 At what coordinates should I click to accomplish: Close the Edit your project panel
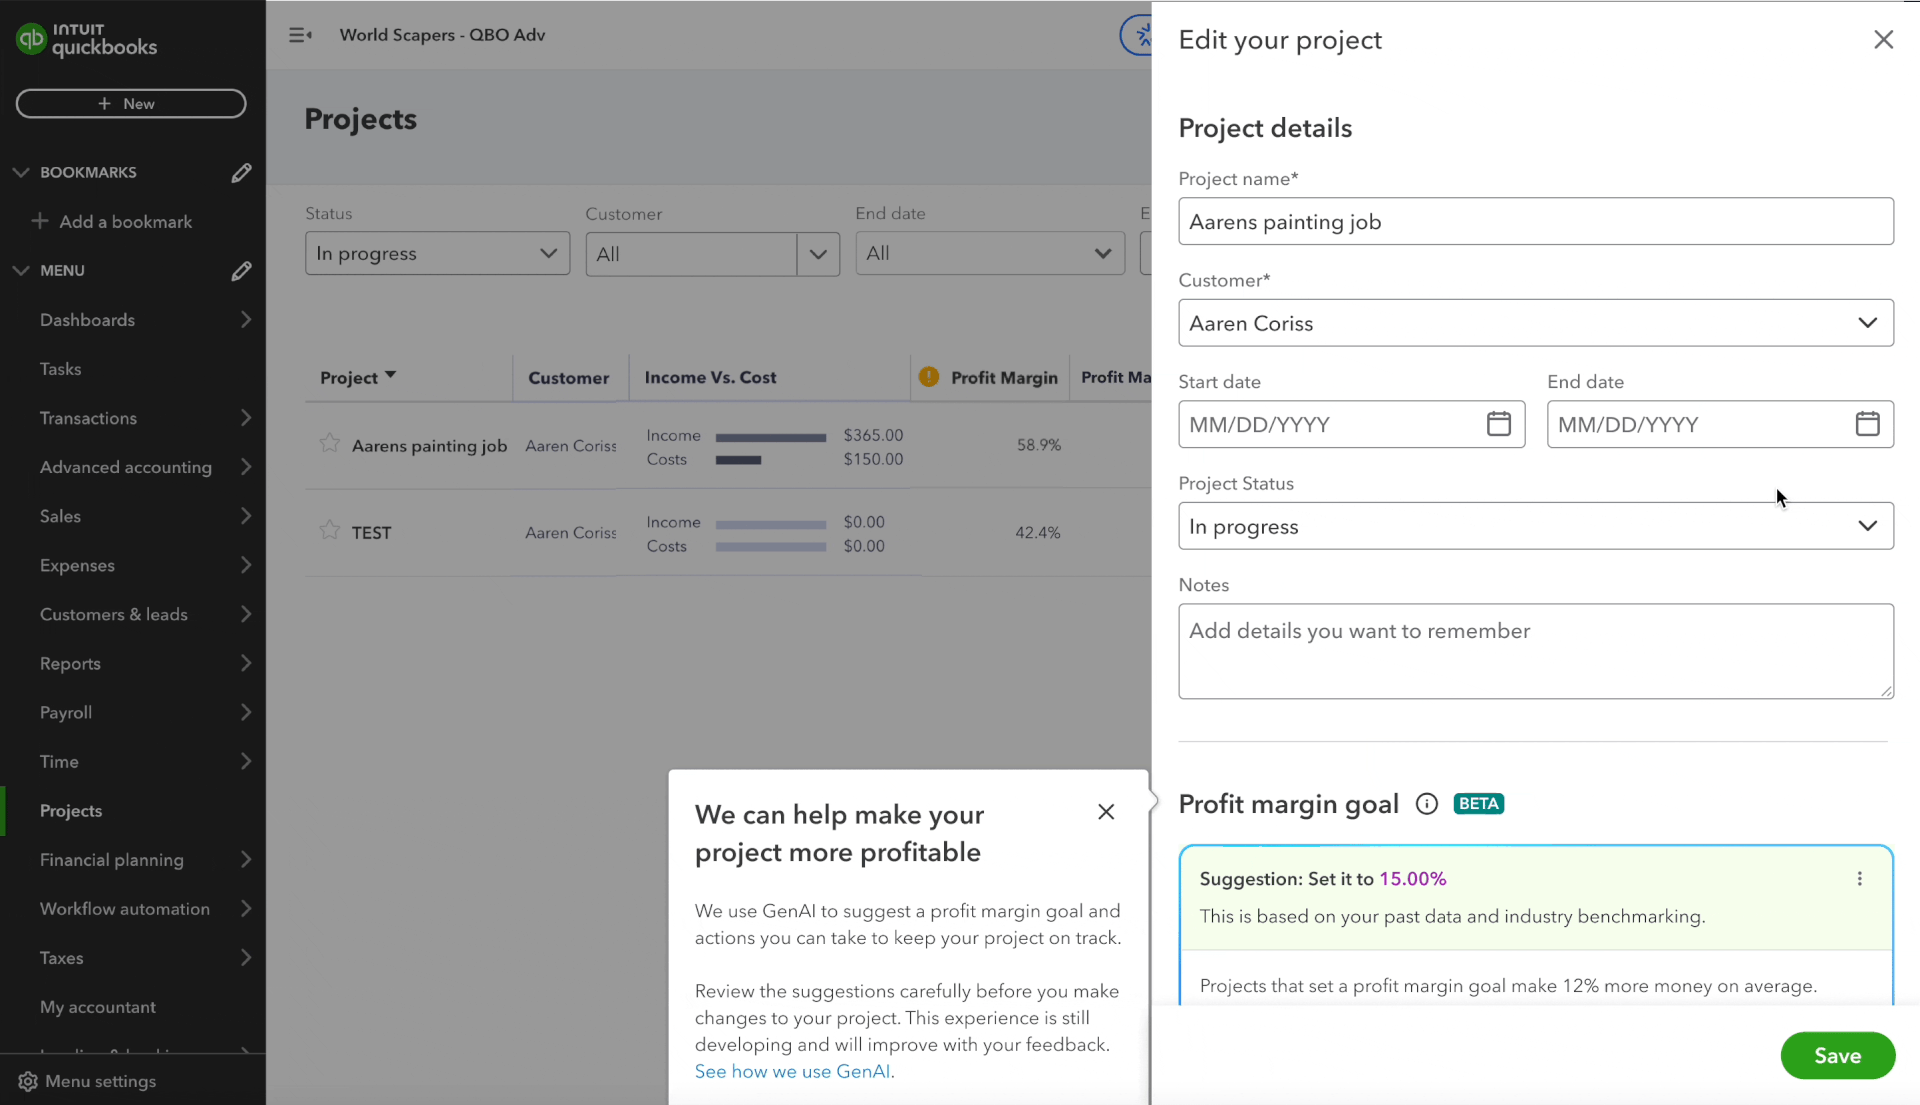1883,39
